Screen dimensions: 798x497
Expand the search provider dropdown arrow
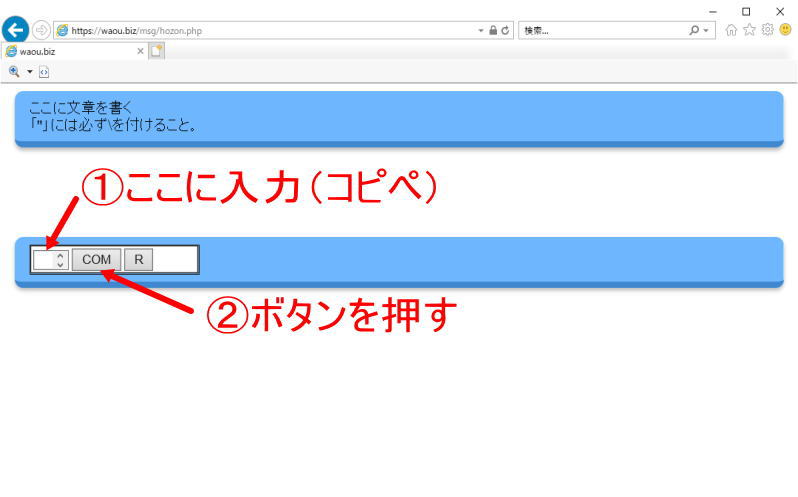708,31
